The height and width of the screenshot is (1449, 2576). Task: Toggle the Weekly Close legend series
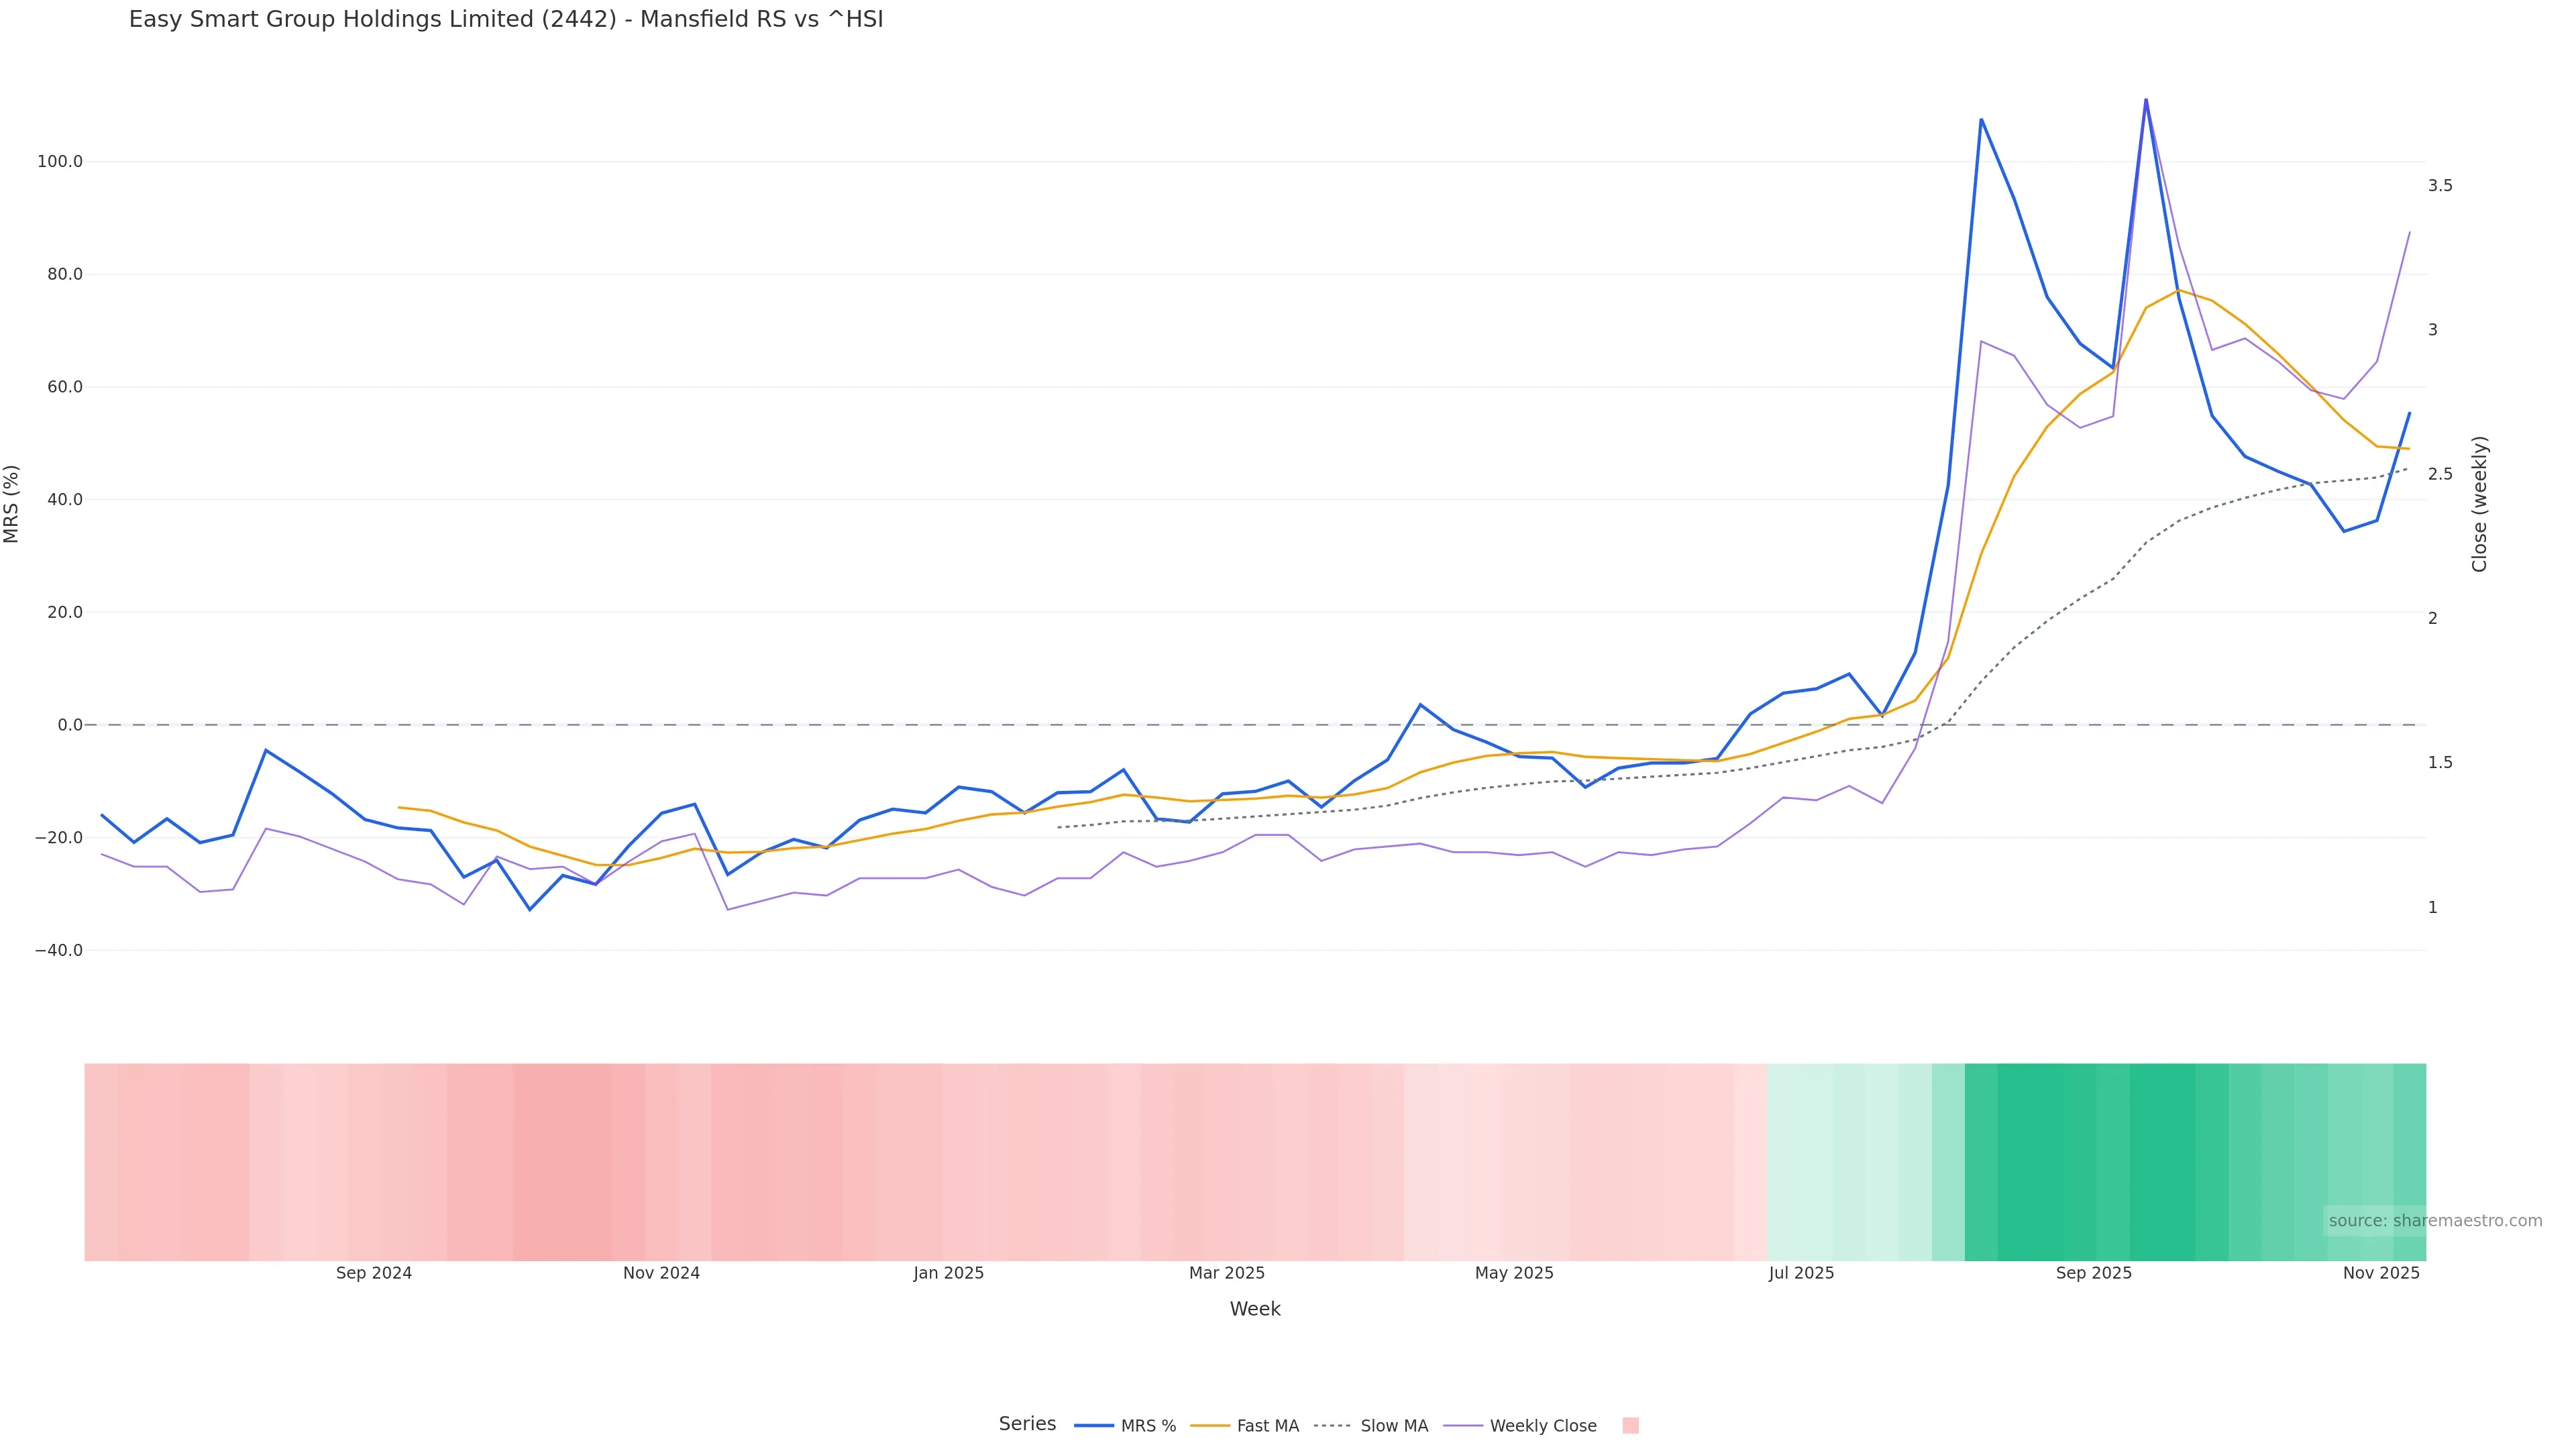click(x=1542, y=1426)
